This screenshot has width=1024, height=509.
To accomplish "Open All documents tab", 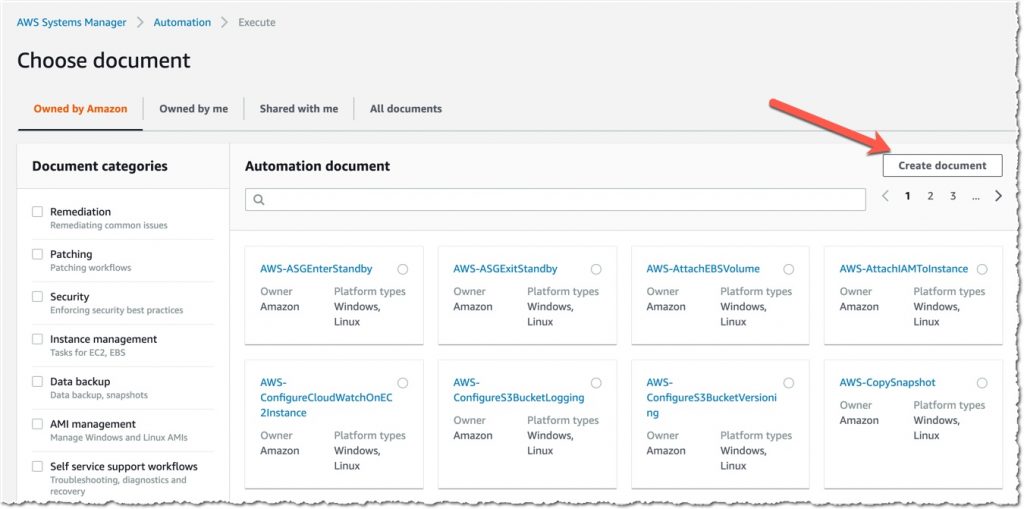I will [x=406, y=109].
